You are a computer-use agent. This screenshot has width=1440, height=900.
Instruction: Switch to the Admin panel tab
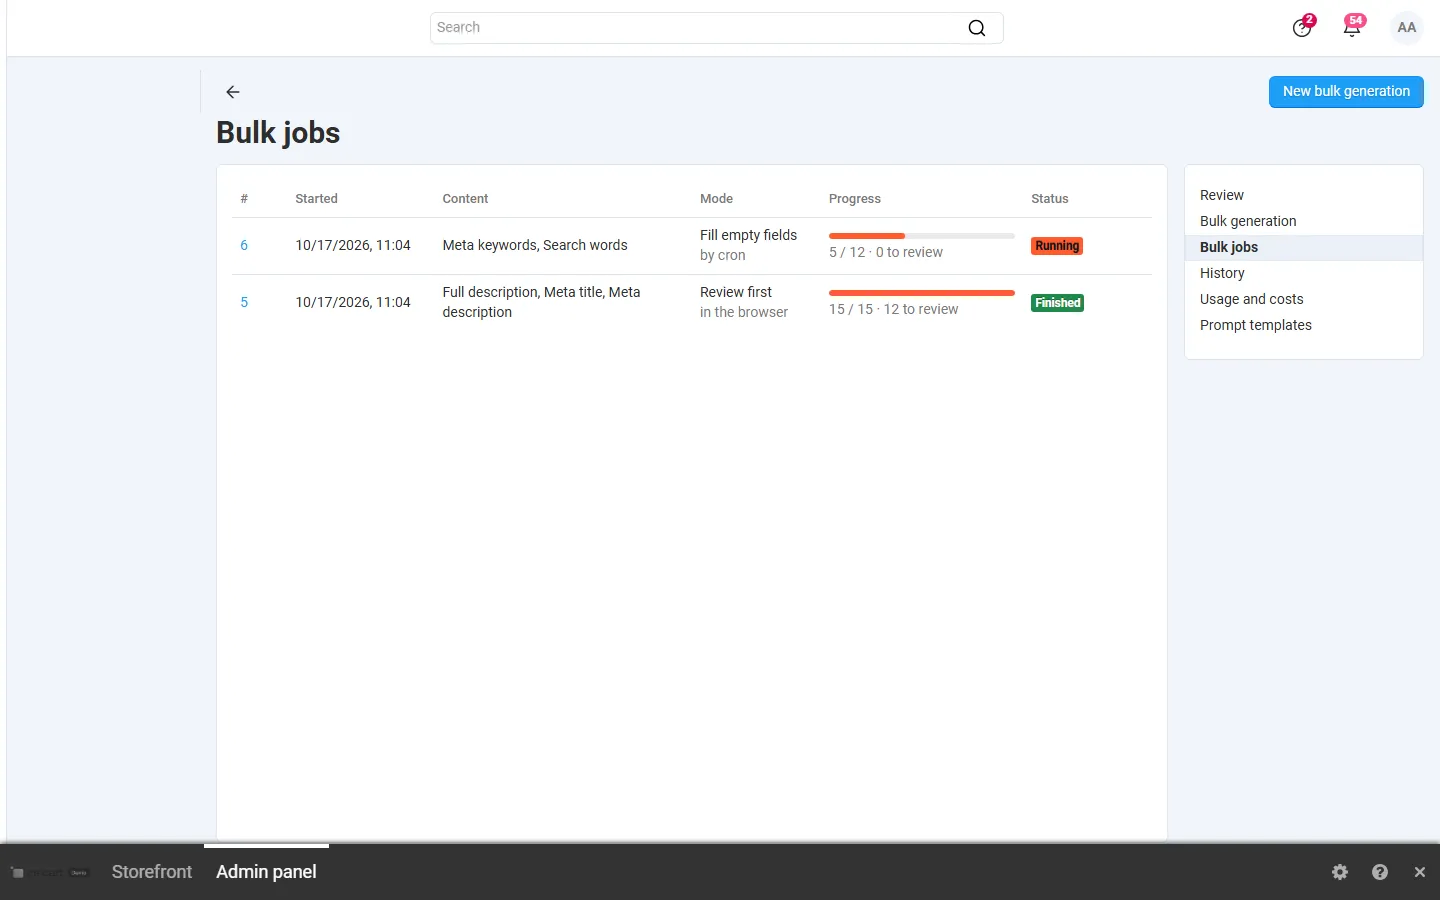pos(266,872)
